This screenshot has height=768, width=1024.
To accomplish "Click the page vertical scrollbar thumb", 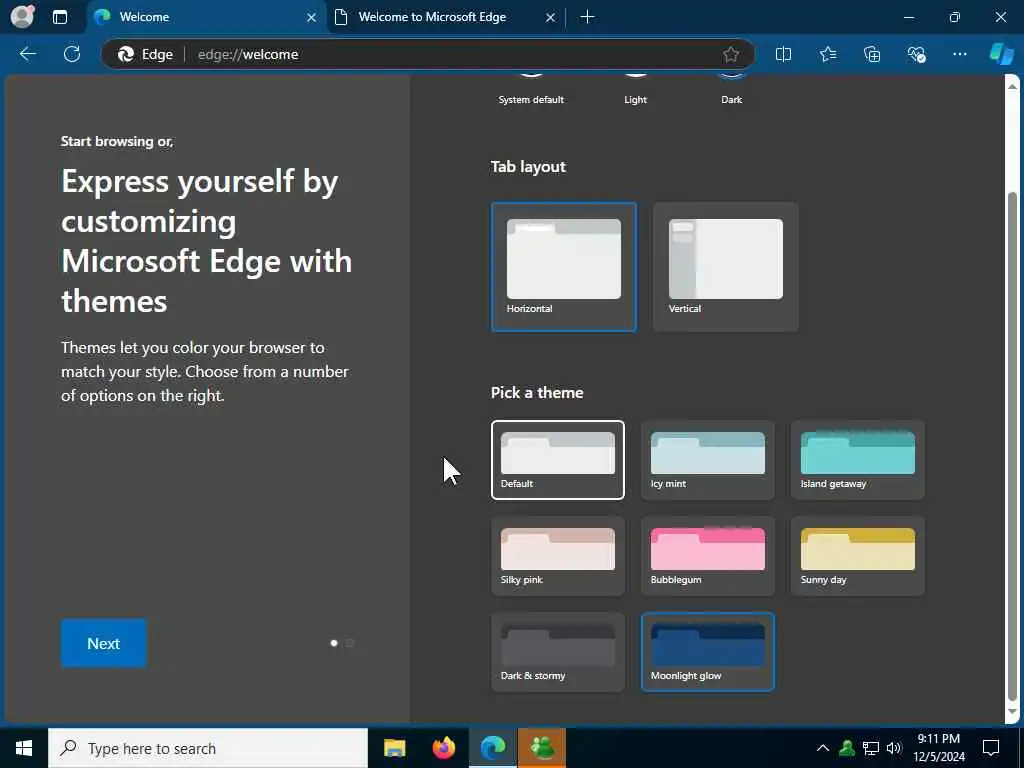I will (x=1012, y=445).
